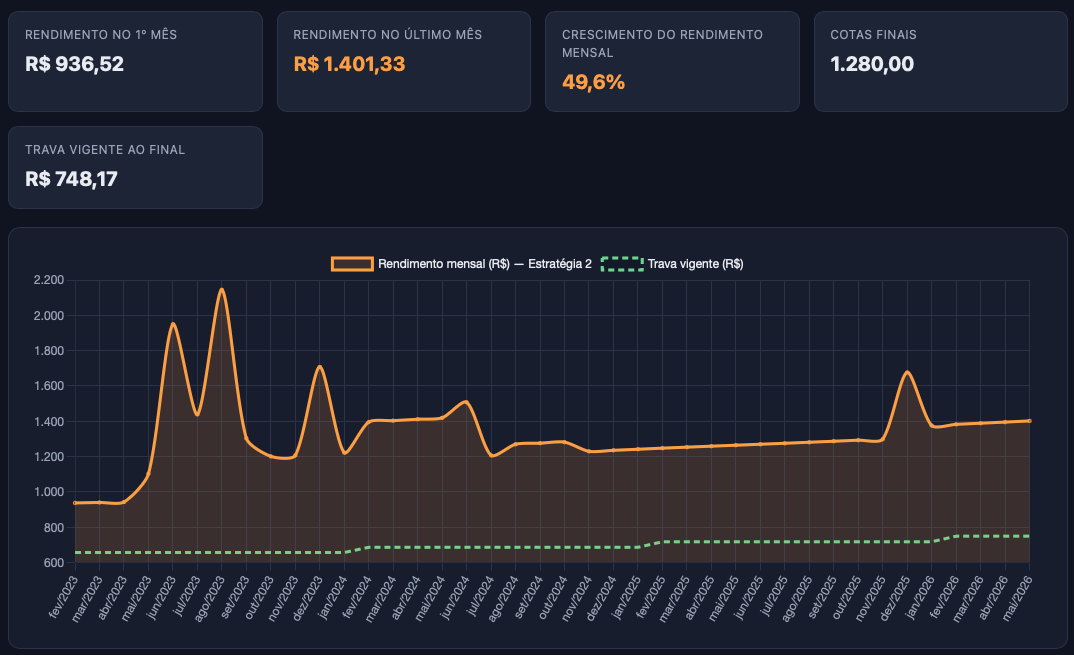This screenshot has height=655, width=1074.
Task: Click the jan/2024 x-axis label
Action: pyautogui.click(x=334, y=597)
